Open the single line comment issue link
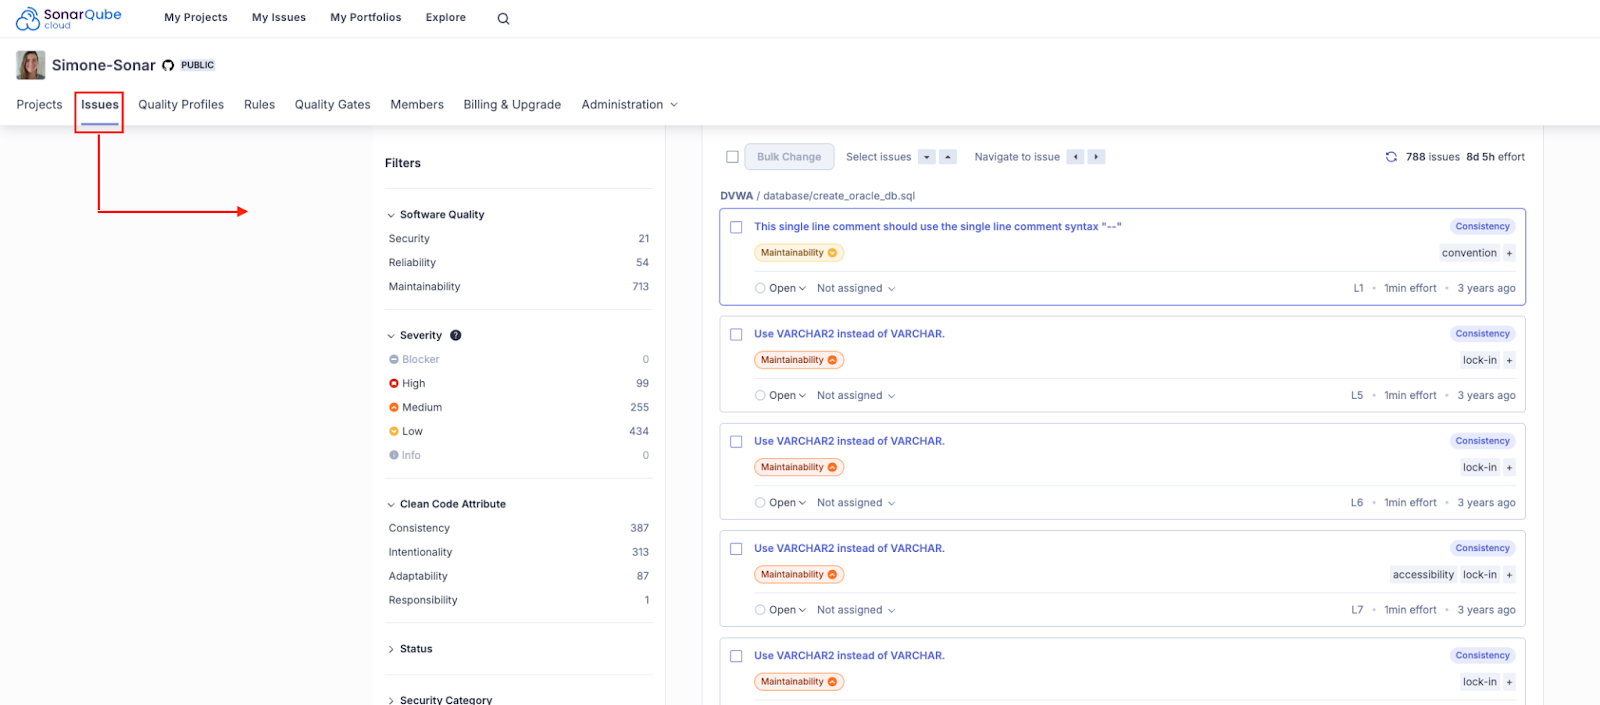This screenshot has height=705, width=1600. [938, 227]
